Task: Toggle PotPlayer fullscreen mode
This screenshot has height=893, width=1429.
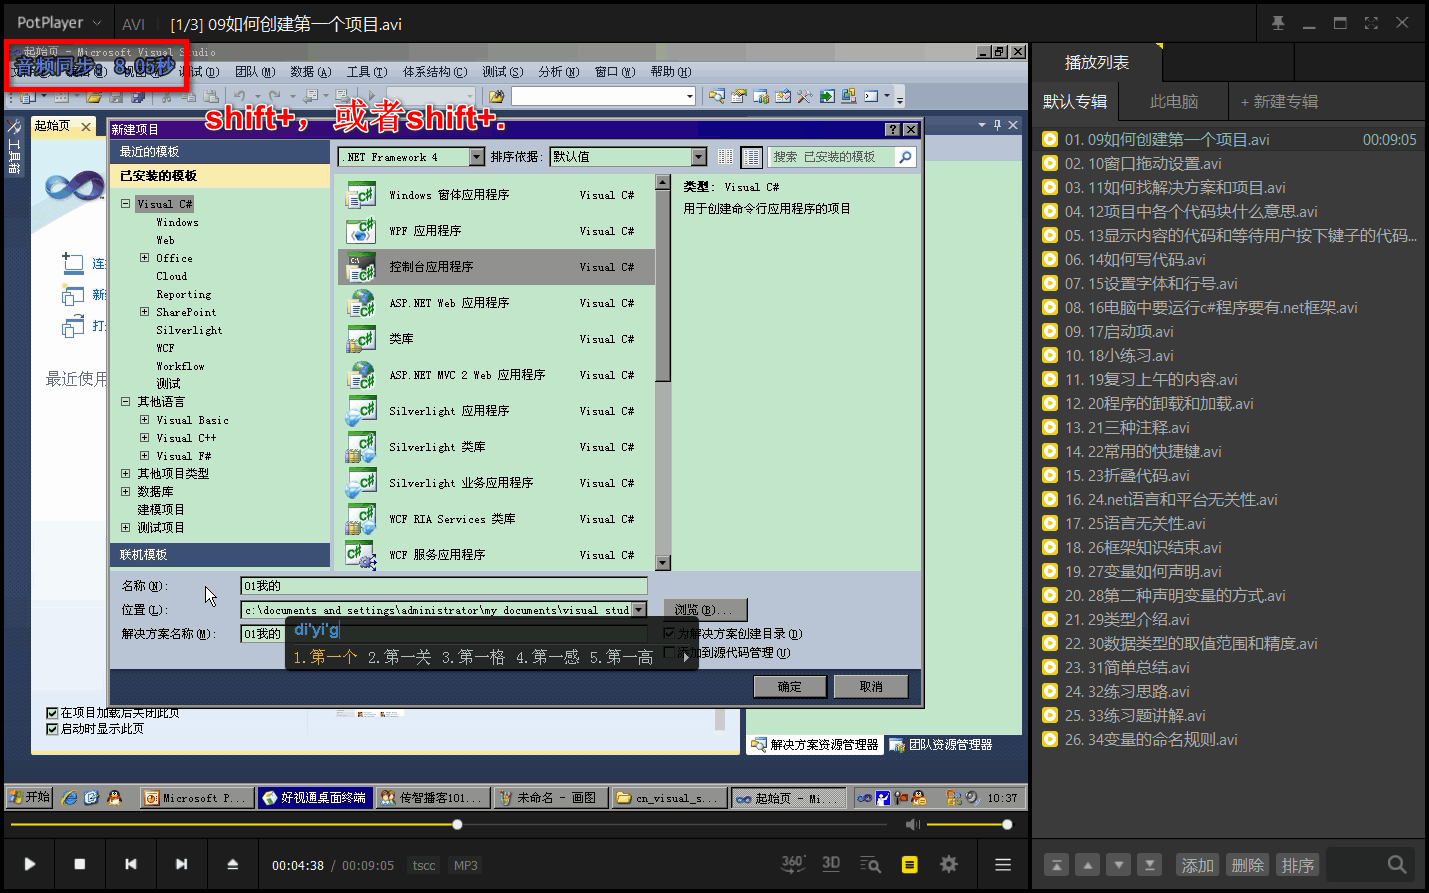Action: (x=1371, y=23)
